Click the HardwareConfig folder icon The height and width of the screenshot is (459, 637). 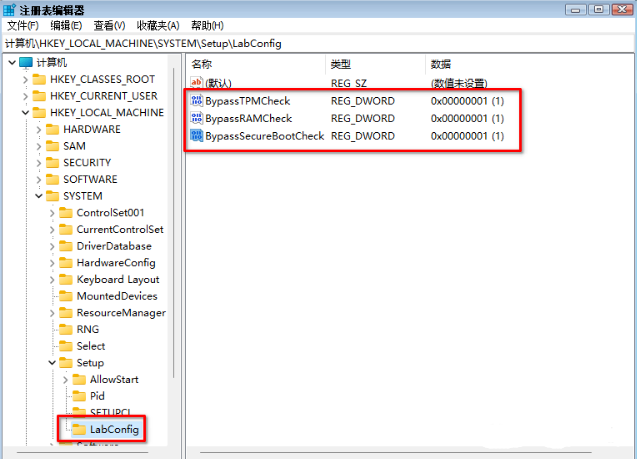pos(66,263)
